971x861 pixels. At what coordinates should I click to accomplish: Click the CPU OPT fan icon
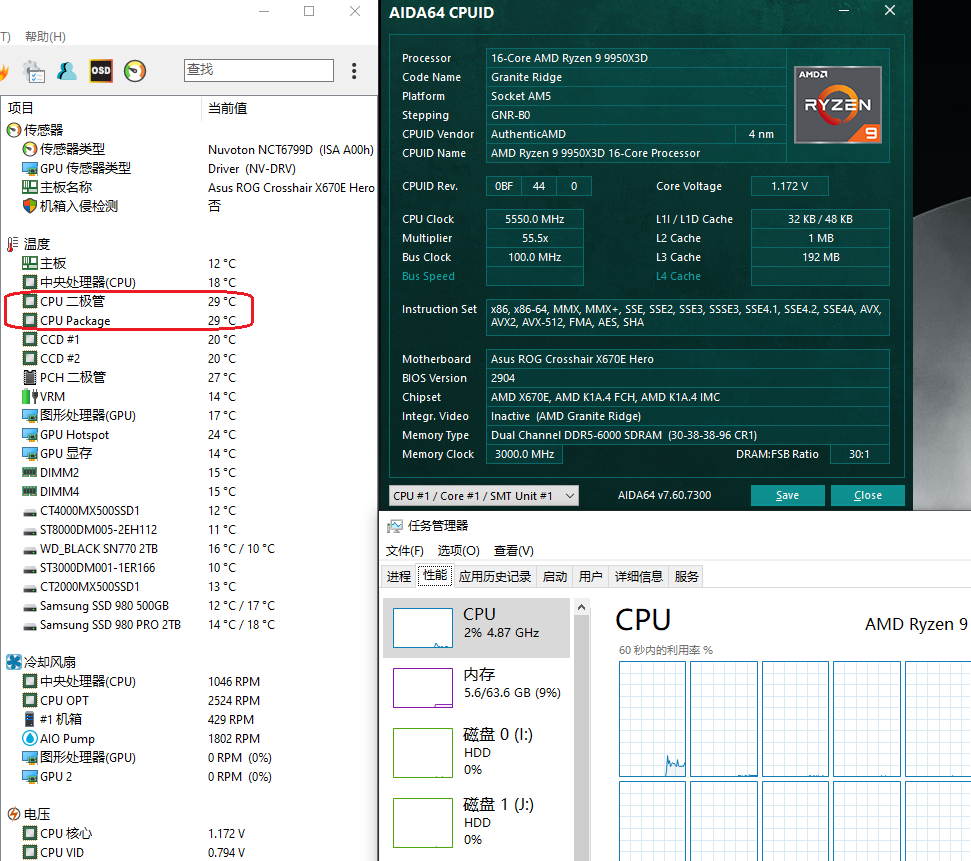29,700
